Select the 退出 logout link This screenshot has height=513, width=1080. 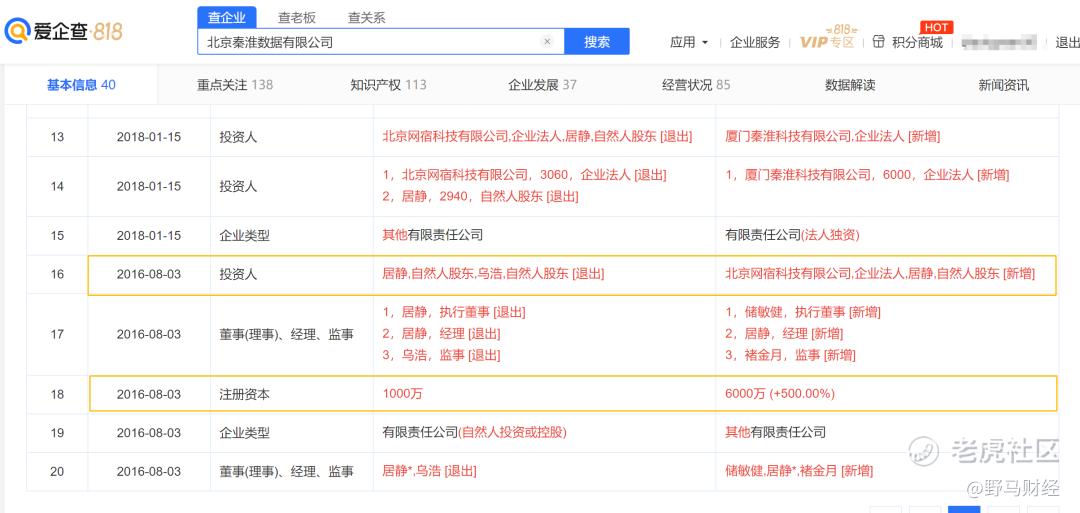click(1067, 42)
